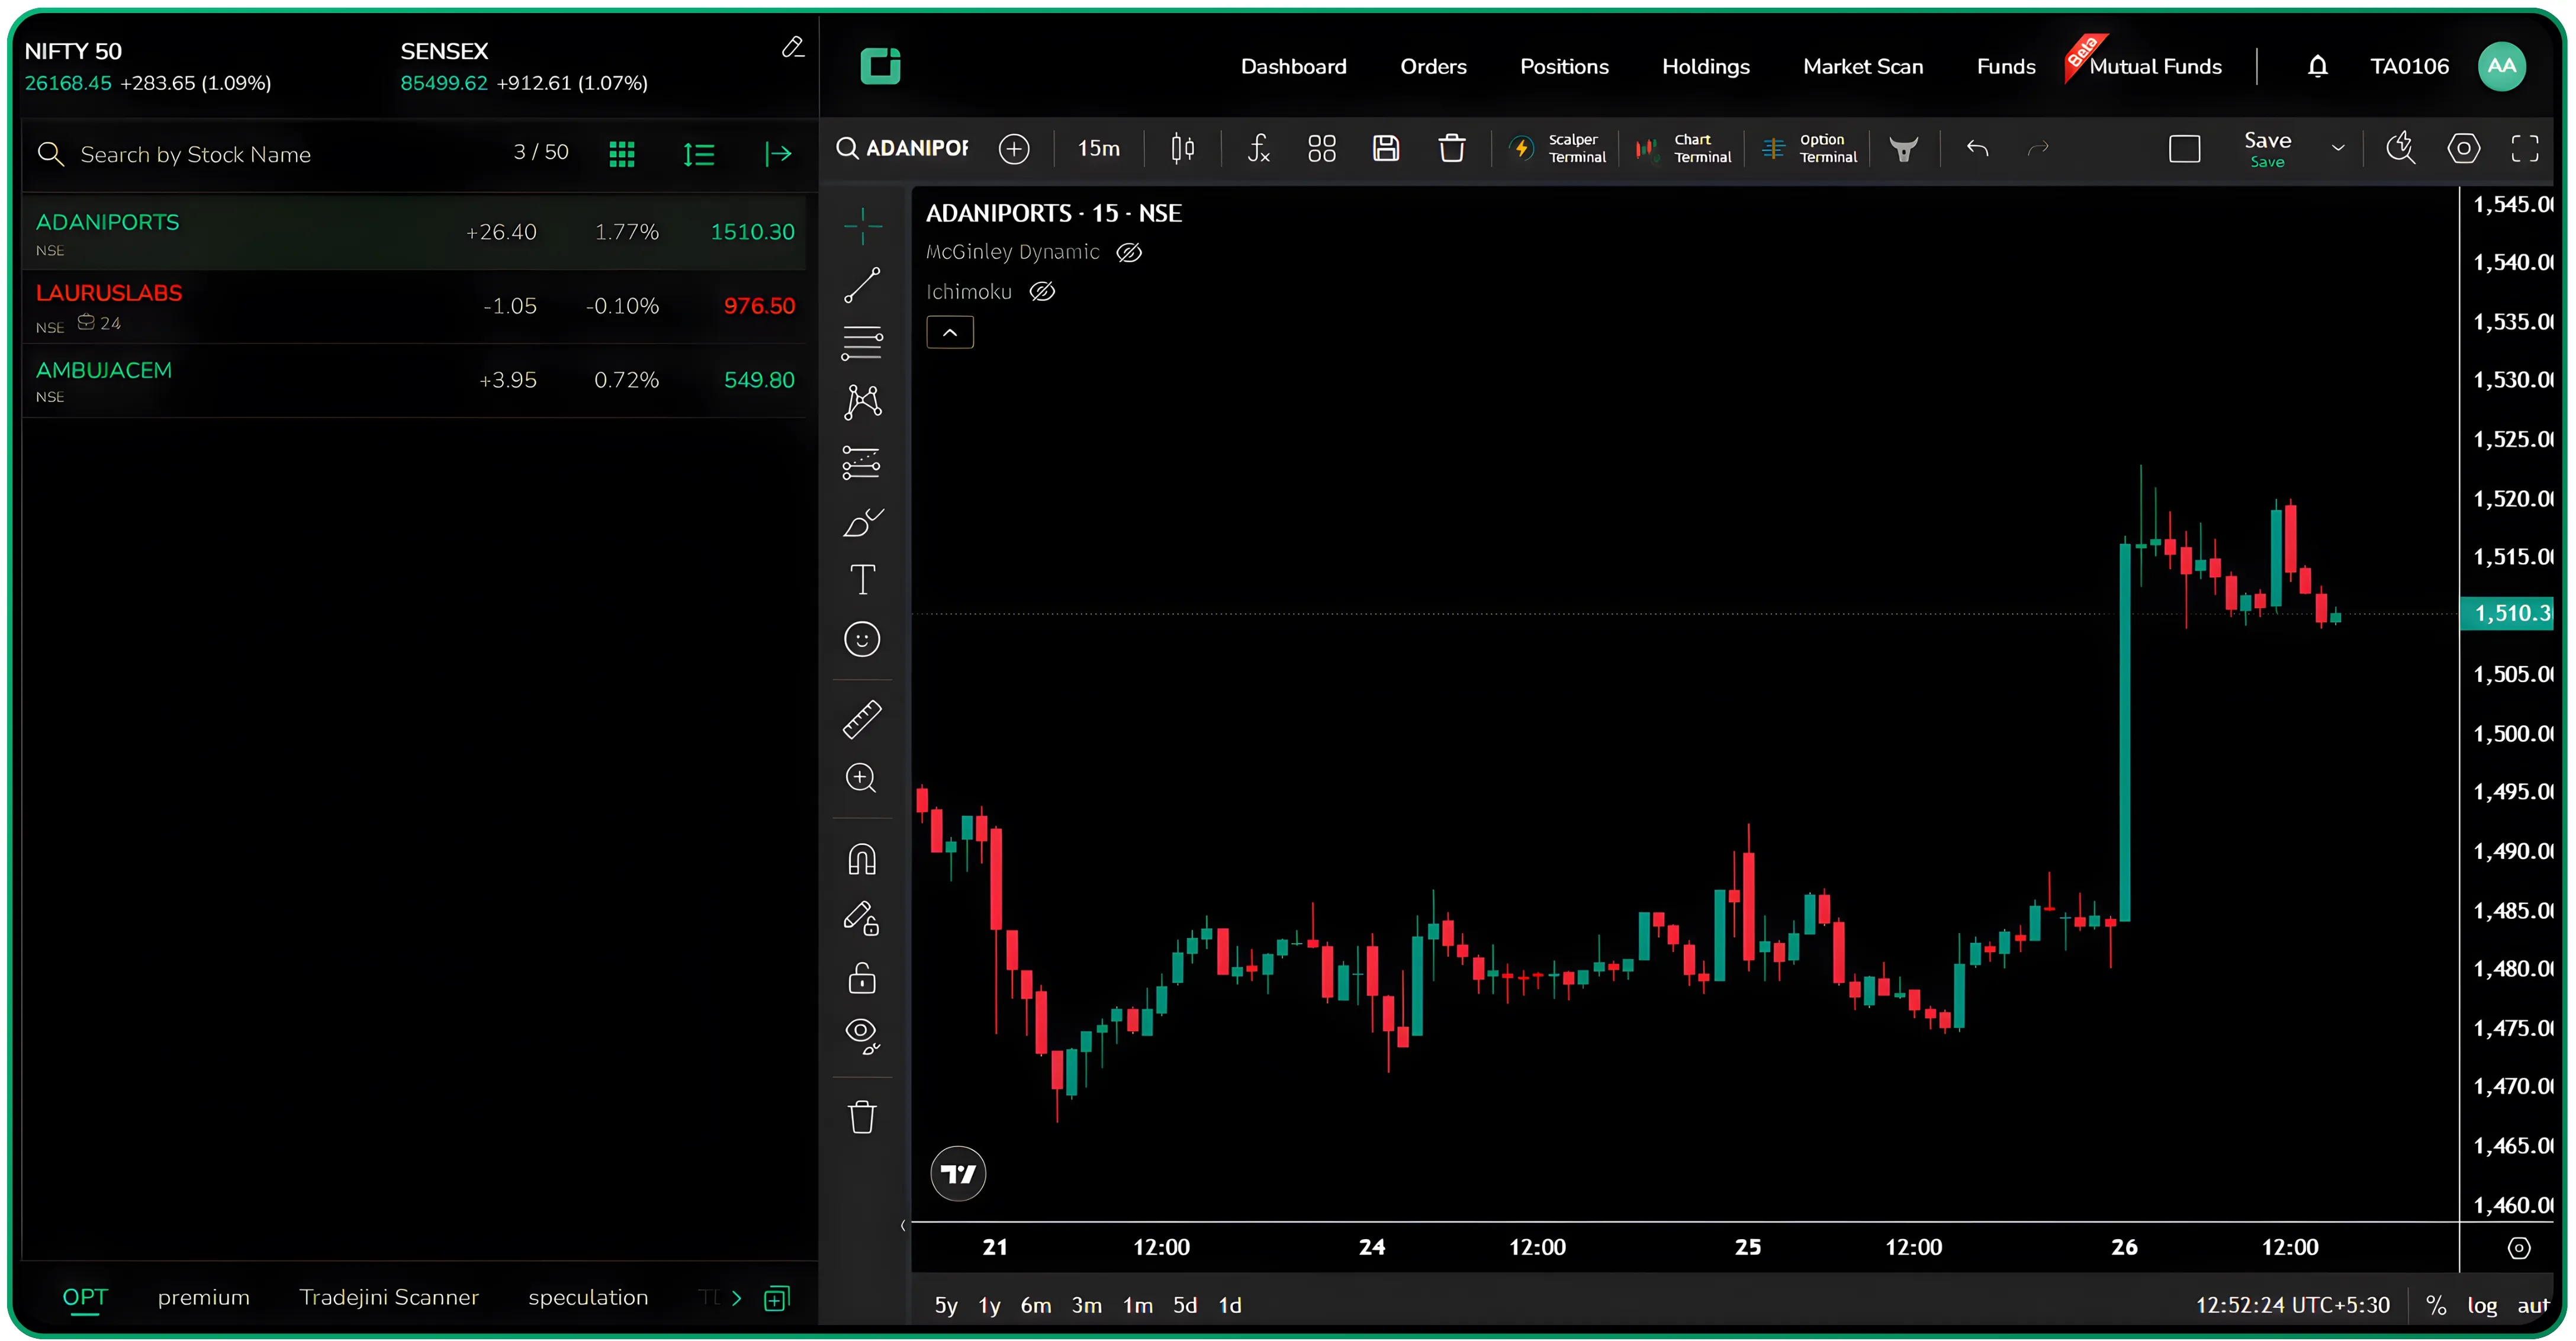Select the 1d timeframe button
Viewport: 2576px width, 1341px height.
point(1230,1305)
